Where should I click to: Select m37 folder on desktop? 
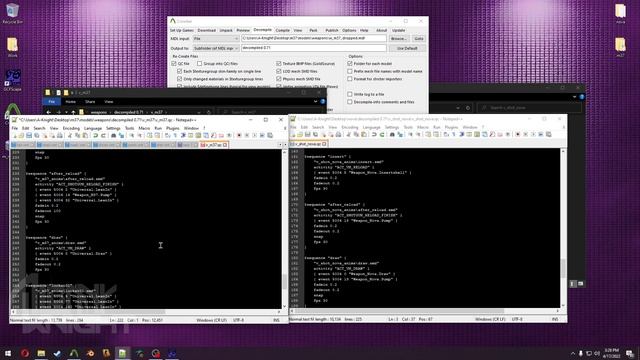pyautogui.click(x=620, y=46)
